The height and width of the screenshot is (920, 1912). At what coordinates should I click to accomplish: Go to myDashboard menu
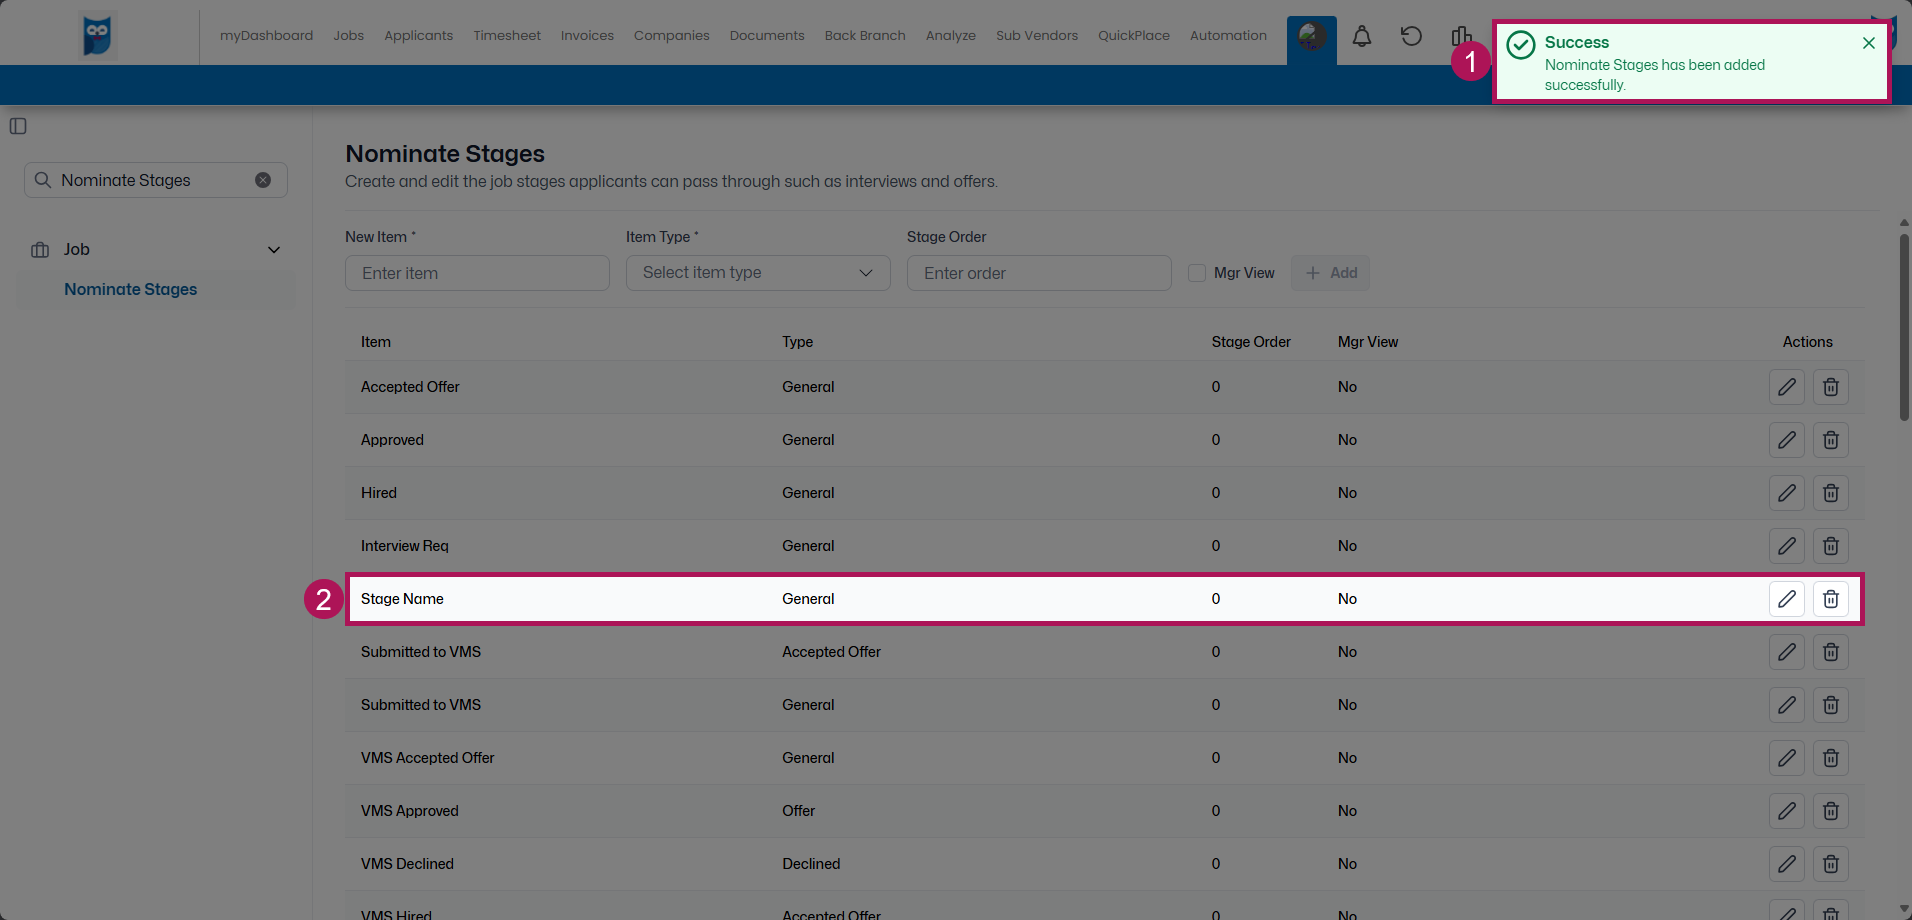pos(266,36)
